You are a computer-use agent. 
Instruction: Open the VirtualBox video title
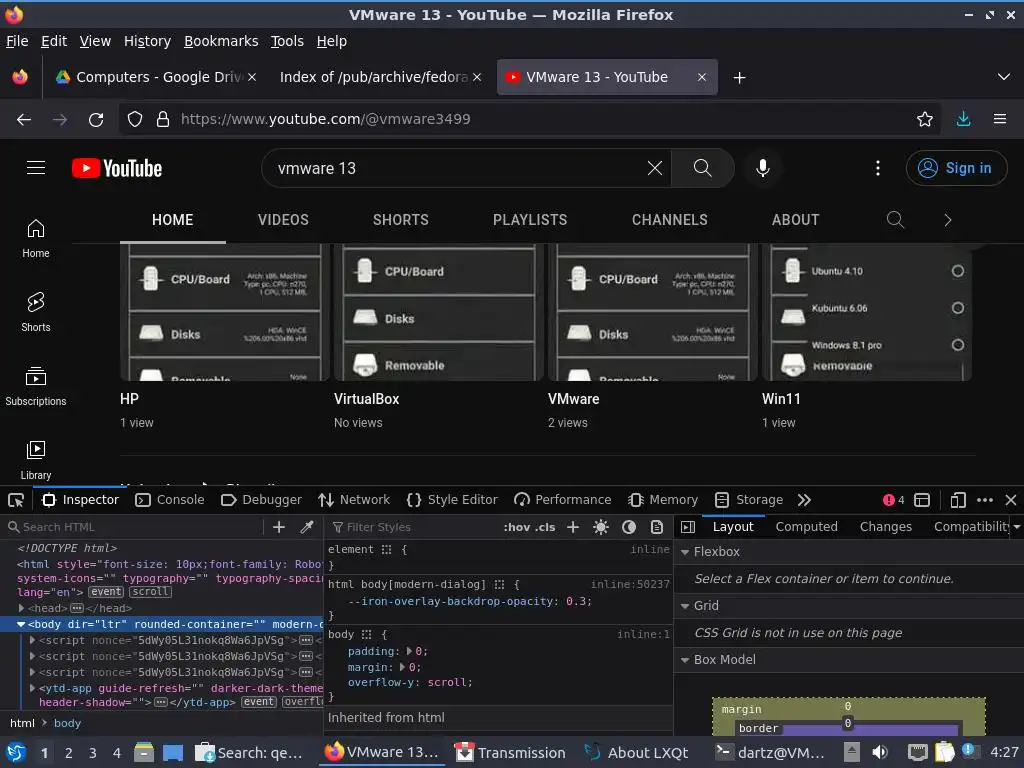(366, 399)
